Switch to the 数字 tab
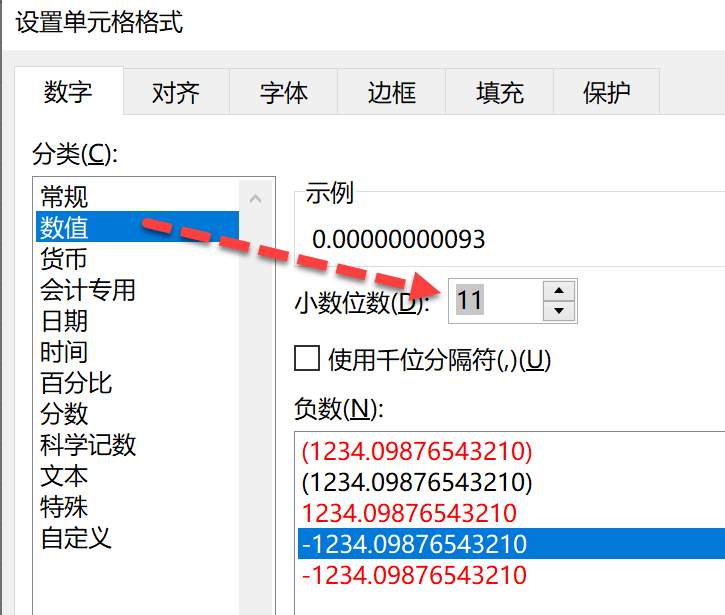Screen dimensions: 725x615 [68, 92]
